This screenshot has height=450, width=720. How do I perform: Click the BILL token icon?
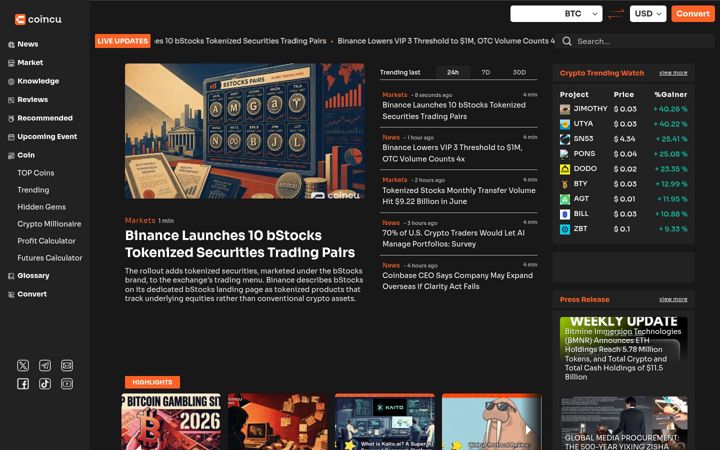pos(565,214)
